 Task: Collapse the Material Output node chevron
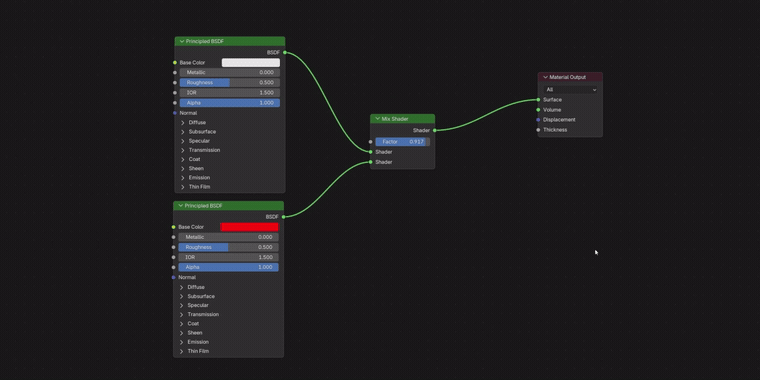[545, 77]
